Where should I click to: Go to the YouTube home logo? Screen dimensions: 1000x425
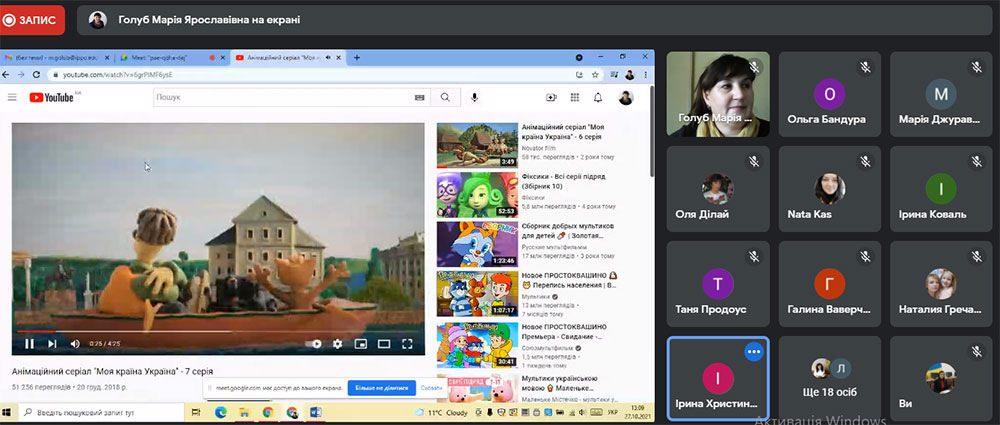(52, 98)
